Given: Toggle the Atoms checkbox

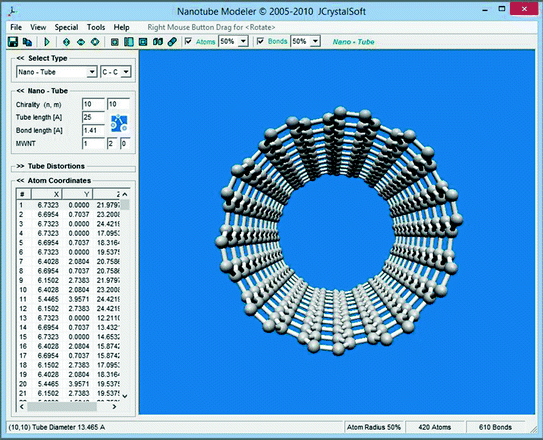Looking at the screenshot, I should (x=188, y=41).
